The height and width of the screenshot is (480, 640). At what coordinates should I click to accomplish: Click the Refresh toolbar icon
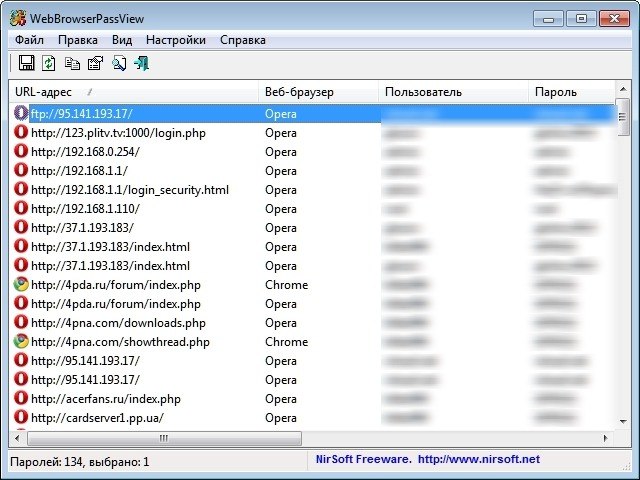point(49,63)
